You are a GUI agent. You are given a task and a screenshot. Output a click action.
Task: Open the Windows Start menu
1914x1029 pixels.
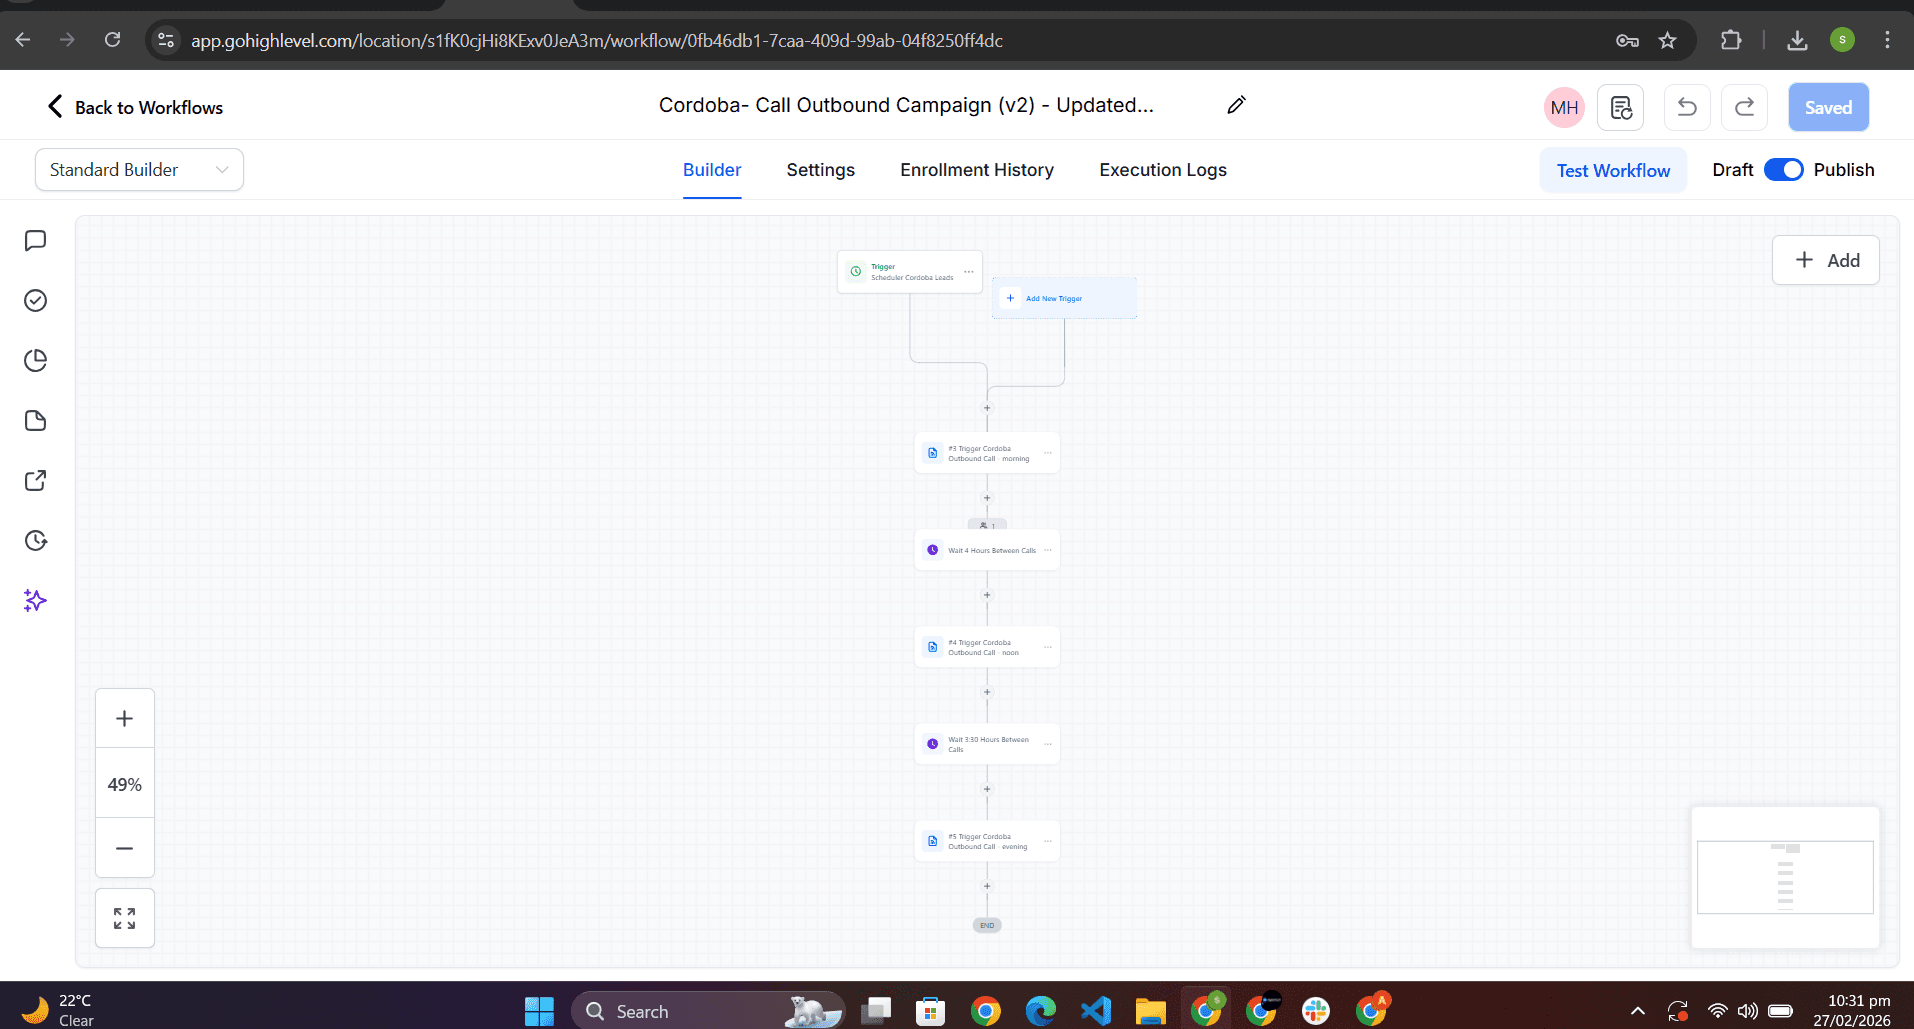tap(539, 1011)
